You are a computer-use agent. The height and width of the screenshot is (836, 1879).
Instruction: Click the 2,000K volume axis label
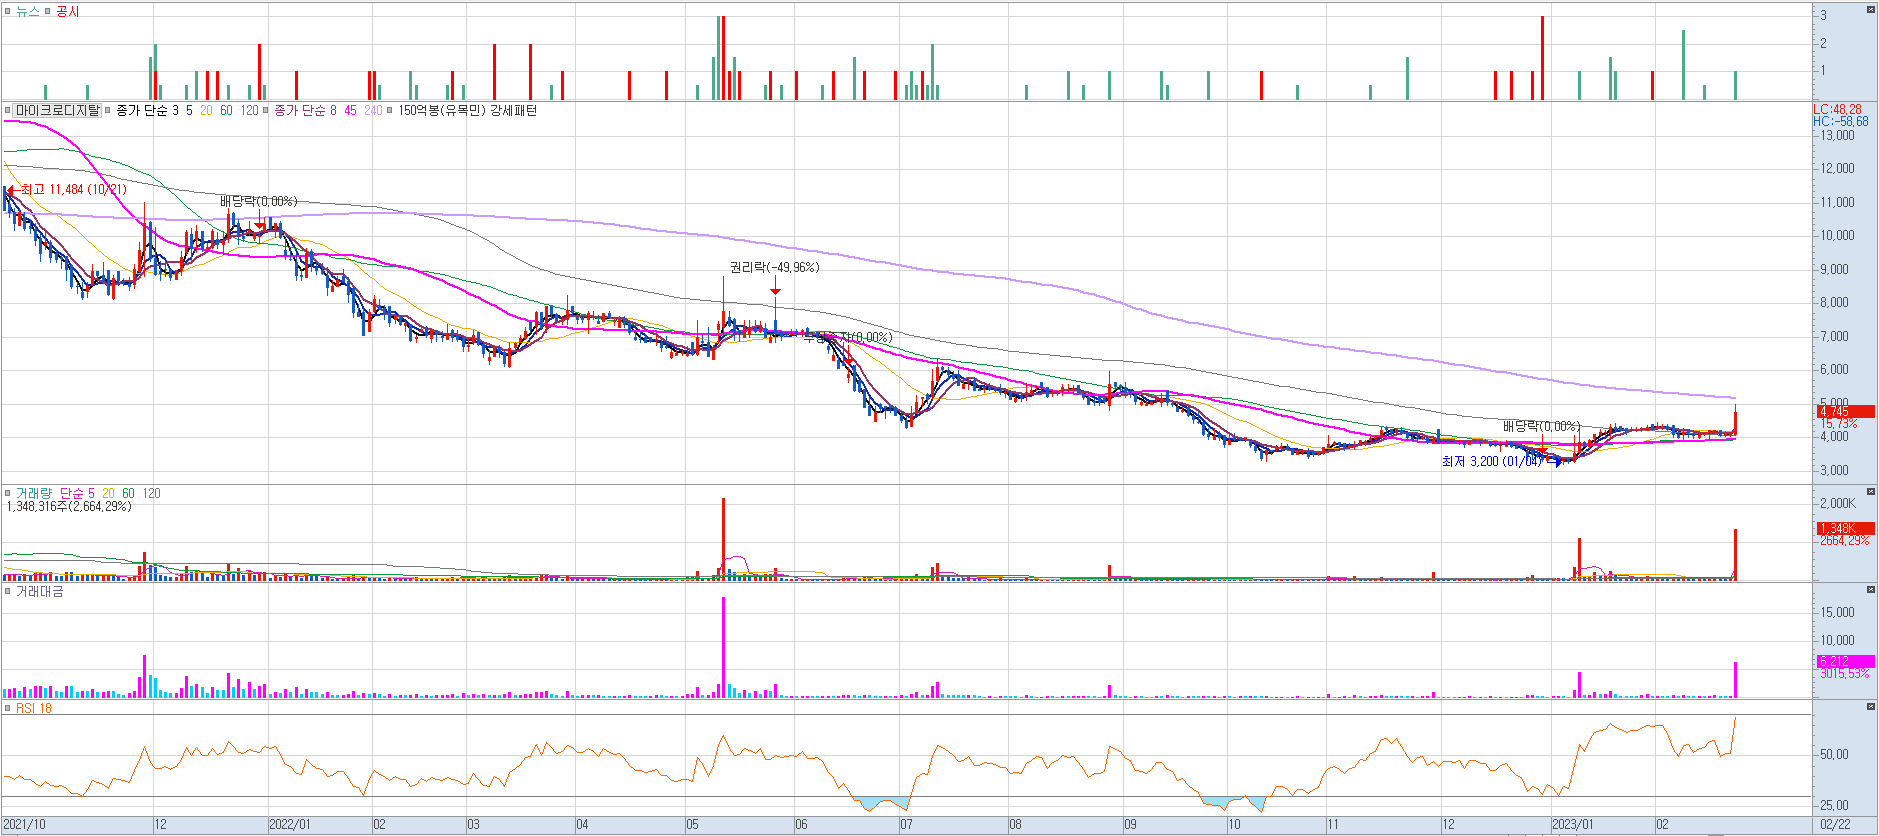tap(1837, 503)
